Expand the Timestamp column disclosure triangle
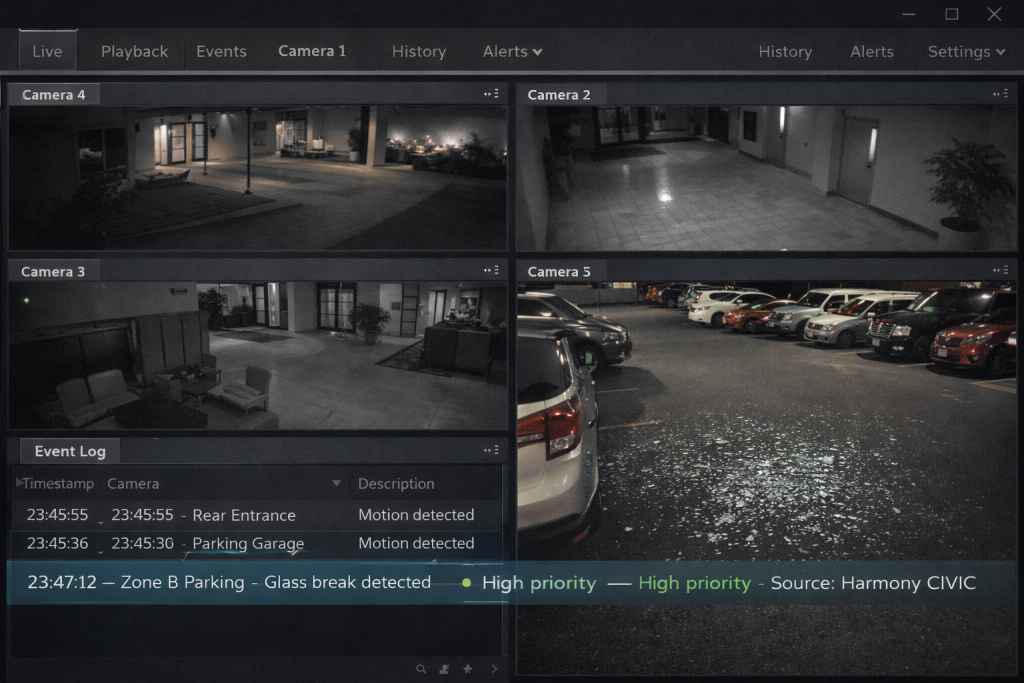Viewport: 1024px width, 683px height. click(17, 483)
